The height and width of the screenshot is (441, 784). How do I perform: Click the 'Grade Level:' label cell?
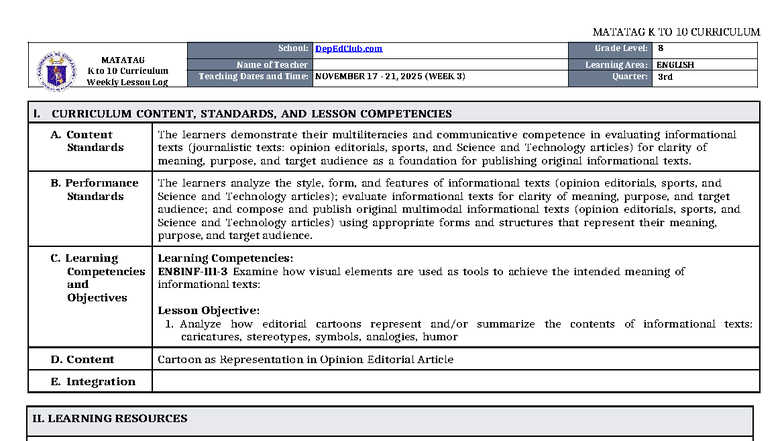610,49
